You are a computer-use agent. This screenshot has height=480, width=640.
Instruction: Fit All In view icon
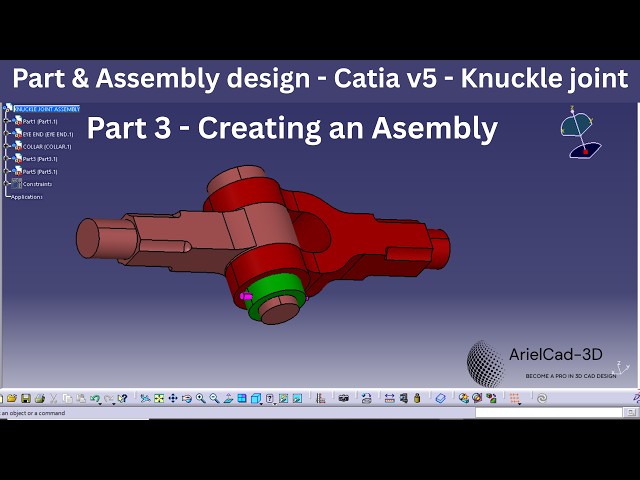(x=159, y=398)
